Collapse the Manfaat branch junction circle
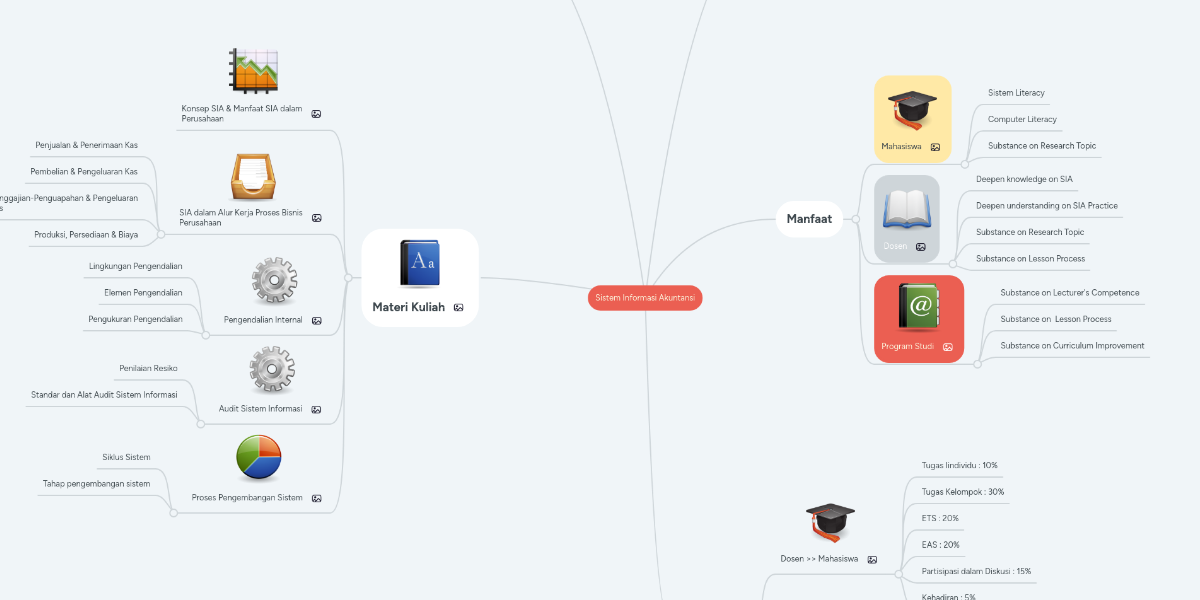This screenshot has width=1200, height=600. pyautogui.click(x=856, y=218)
